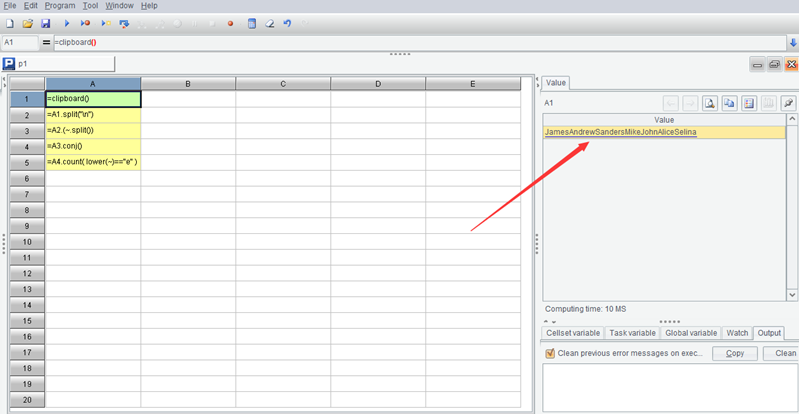Click the magnifier view icon in Value panel

(709, 103)
